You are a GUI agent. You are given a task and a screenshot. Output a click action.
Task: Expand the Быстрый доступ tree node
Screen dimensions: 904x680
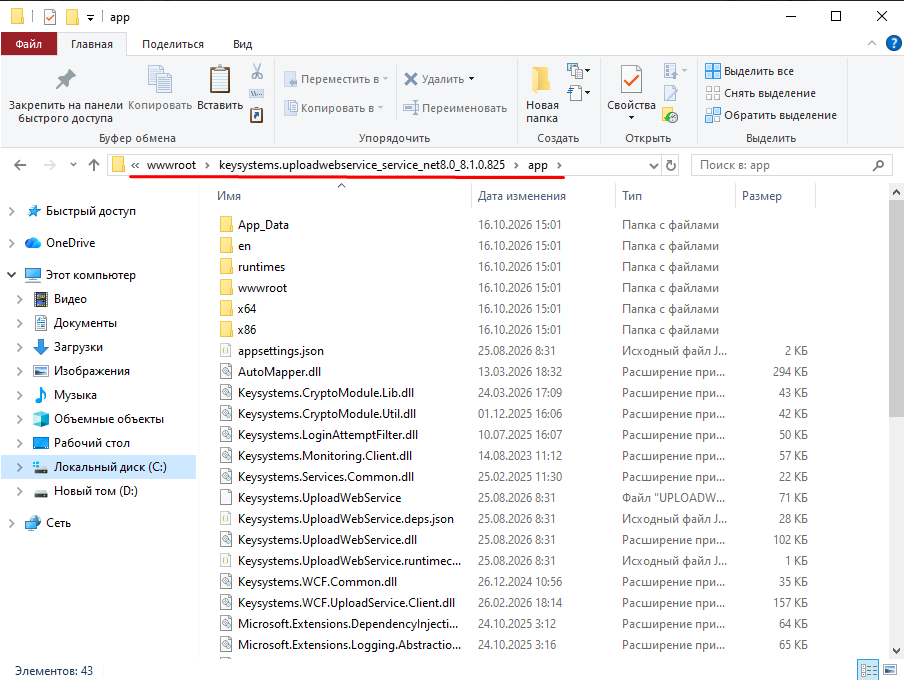point(12,211)
